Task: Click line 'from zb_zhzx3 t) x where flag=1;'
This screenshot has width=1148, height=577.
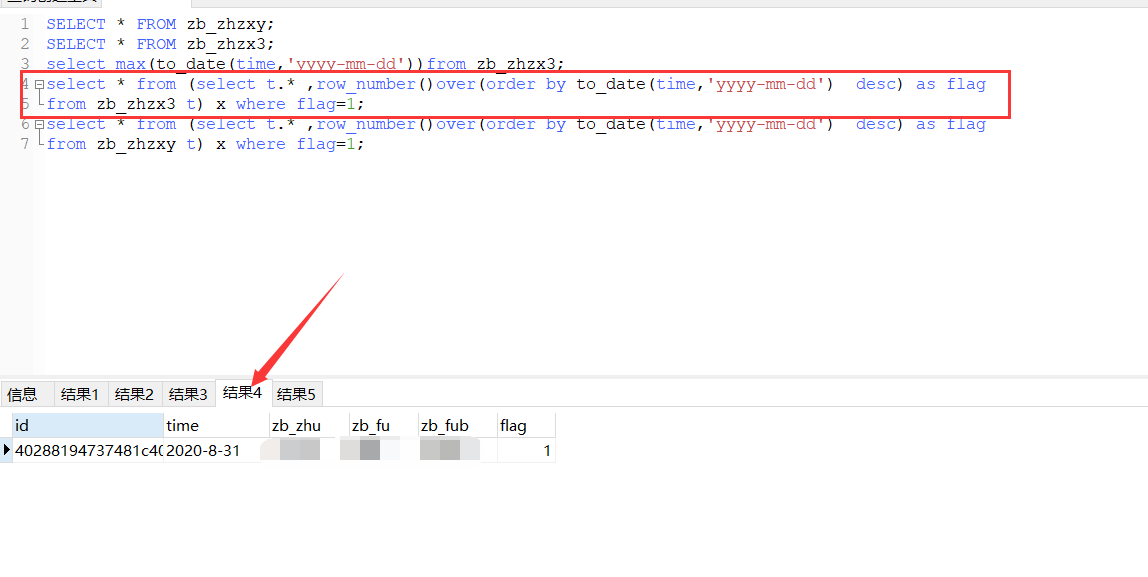Action: pyautogui.click(x=205, y=104)
